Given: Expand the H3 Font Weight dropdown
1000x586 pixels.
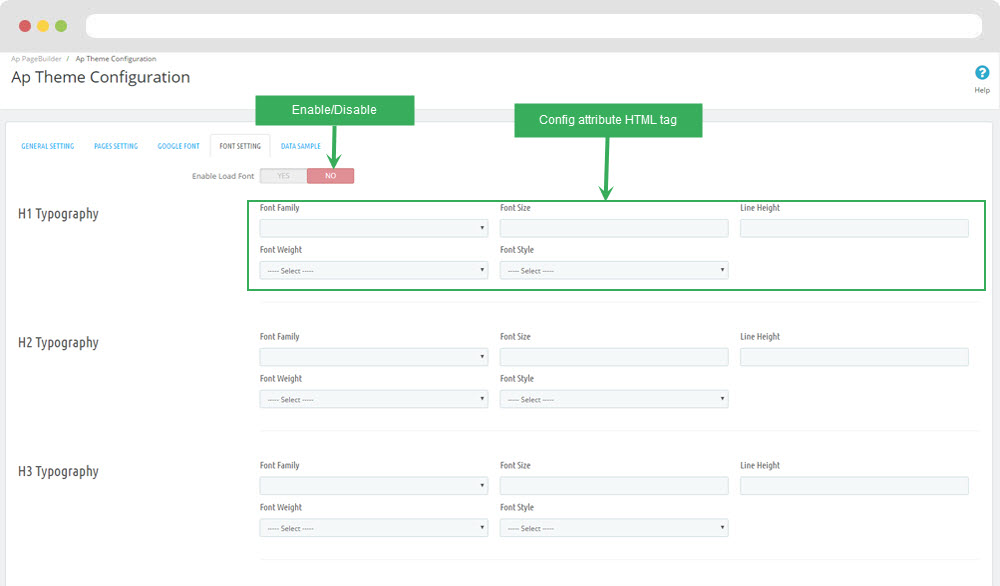Looking at the screenshot, I should [373, 528].
